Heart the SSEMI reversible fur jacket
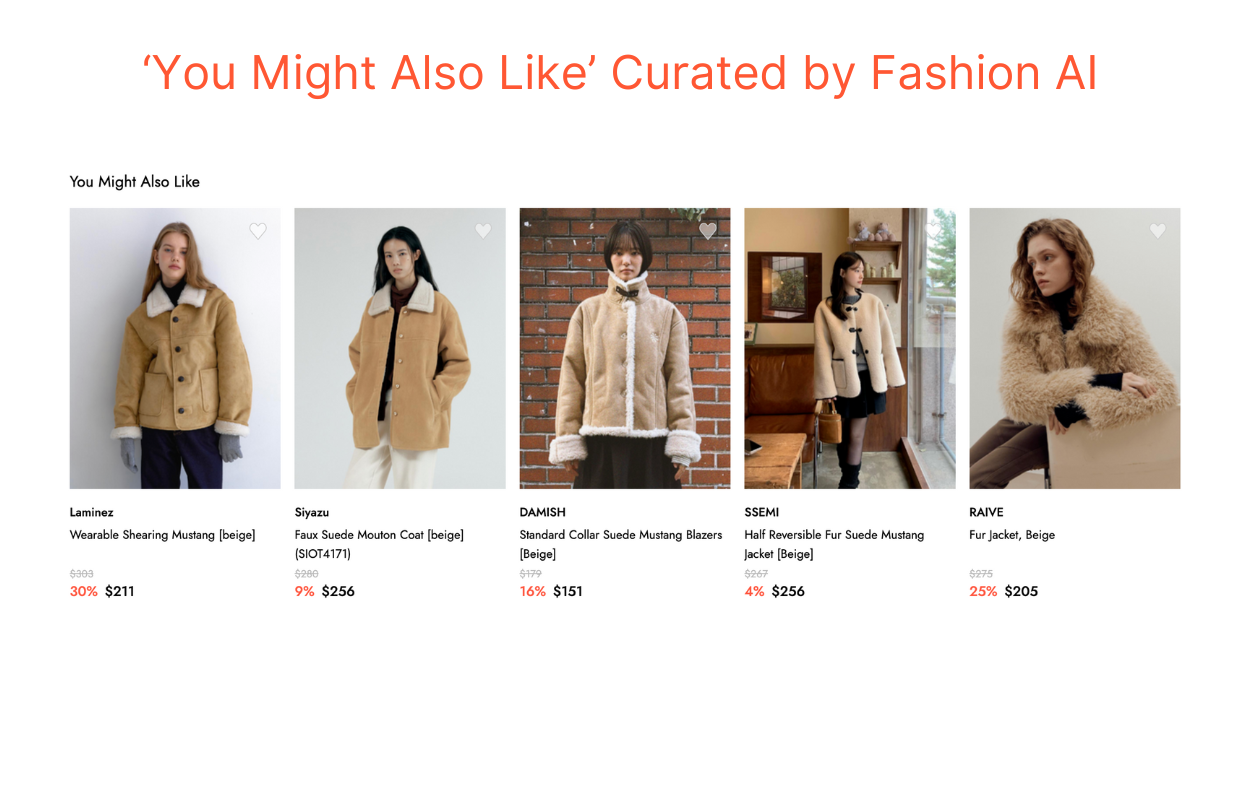The height and width of the screenshot is (807, 1250). click(x=933, y=231)
